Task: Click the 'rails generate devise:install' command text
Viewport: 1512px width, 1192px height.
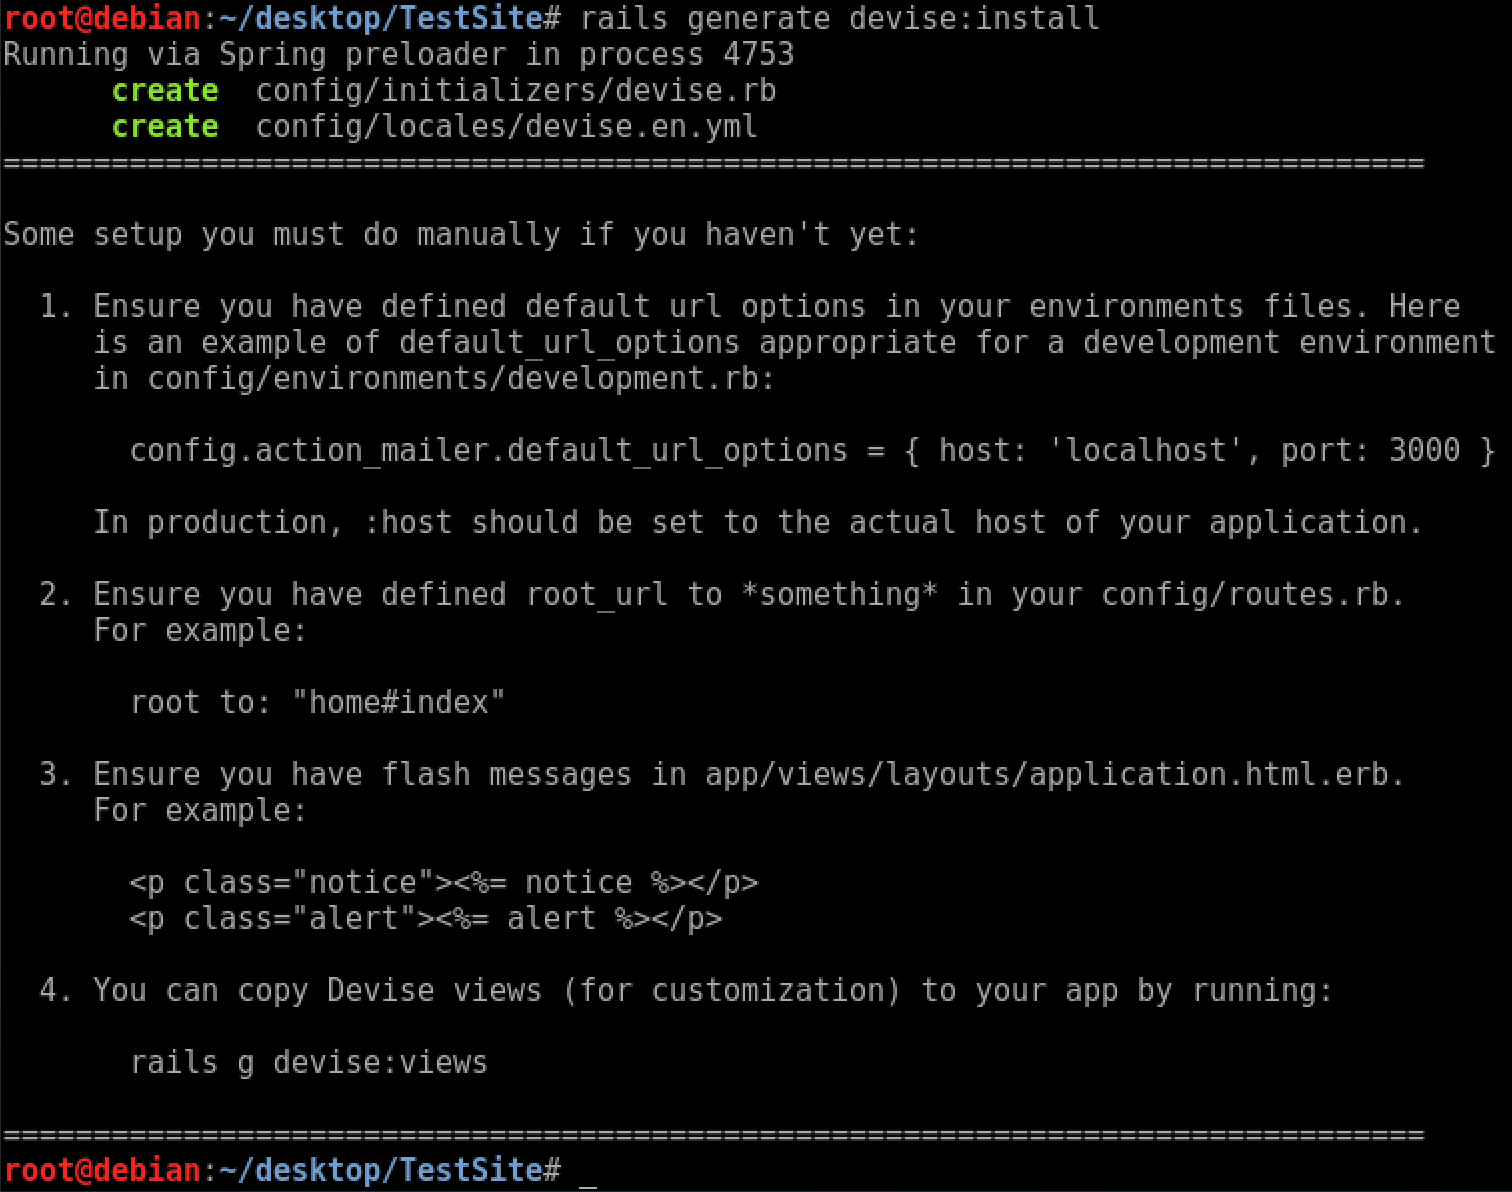Action: 839,18
